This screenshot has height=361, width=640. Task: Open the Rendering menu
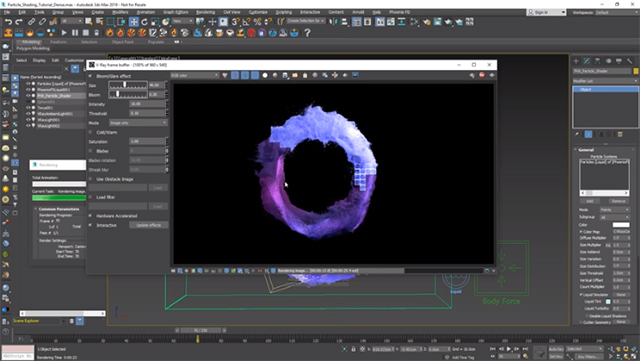pyautogui.click(x=205, y=12)
